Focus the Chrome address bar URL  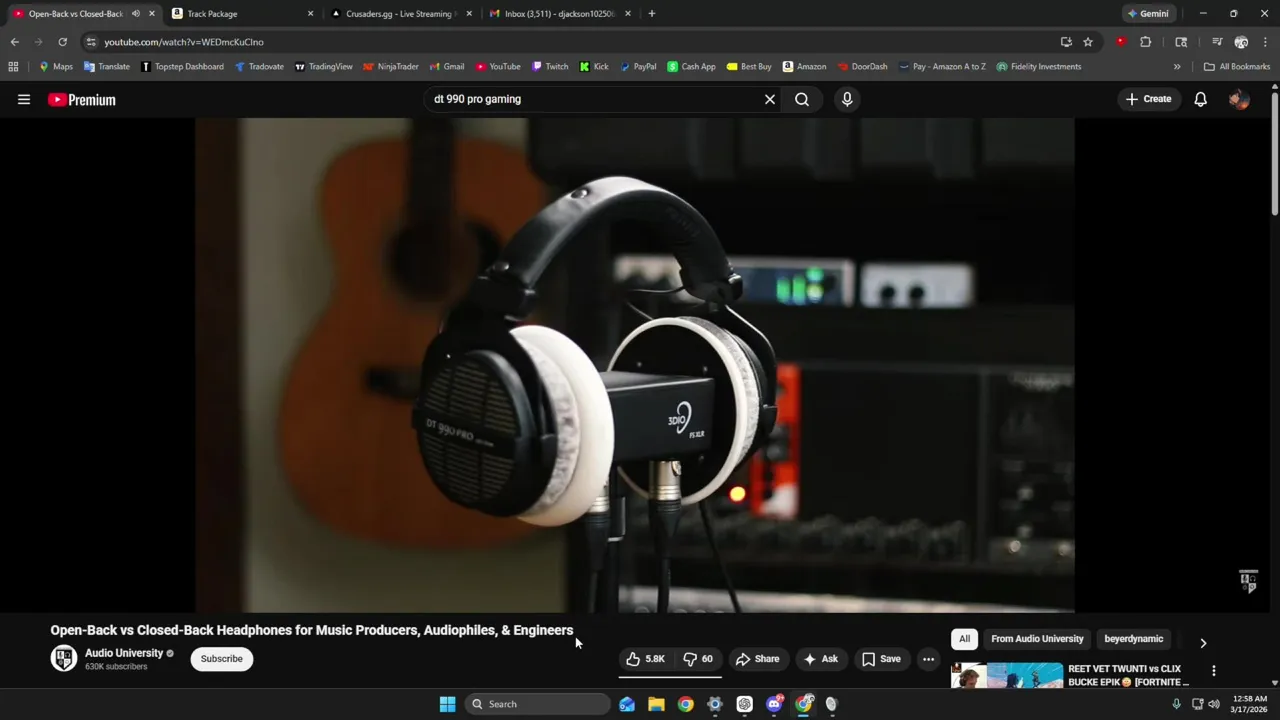click(x=184, y=42)
